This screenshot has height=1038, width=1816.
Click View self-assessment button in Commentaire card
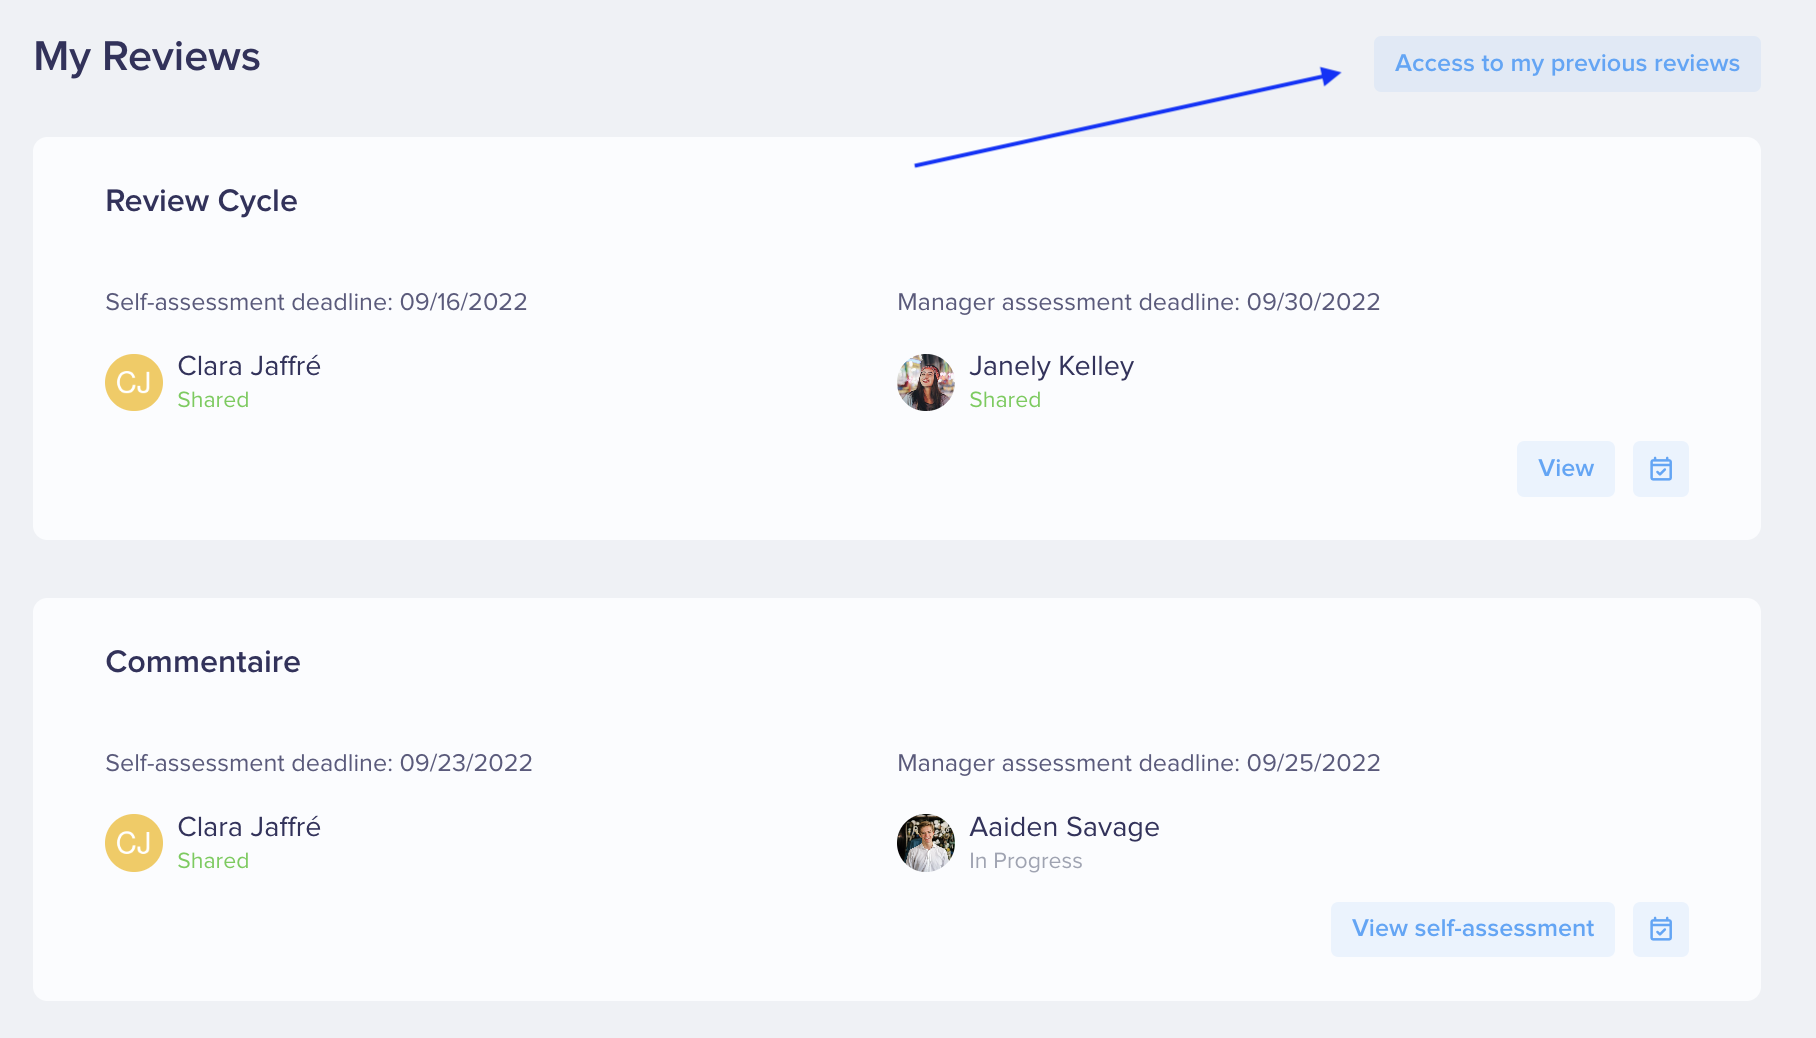1473,929
